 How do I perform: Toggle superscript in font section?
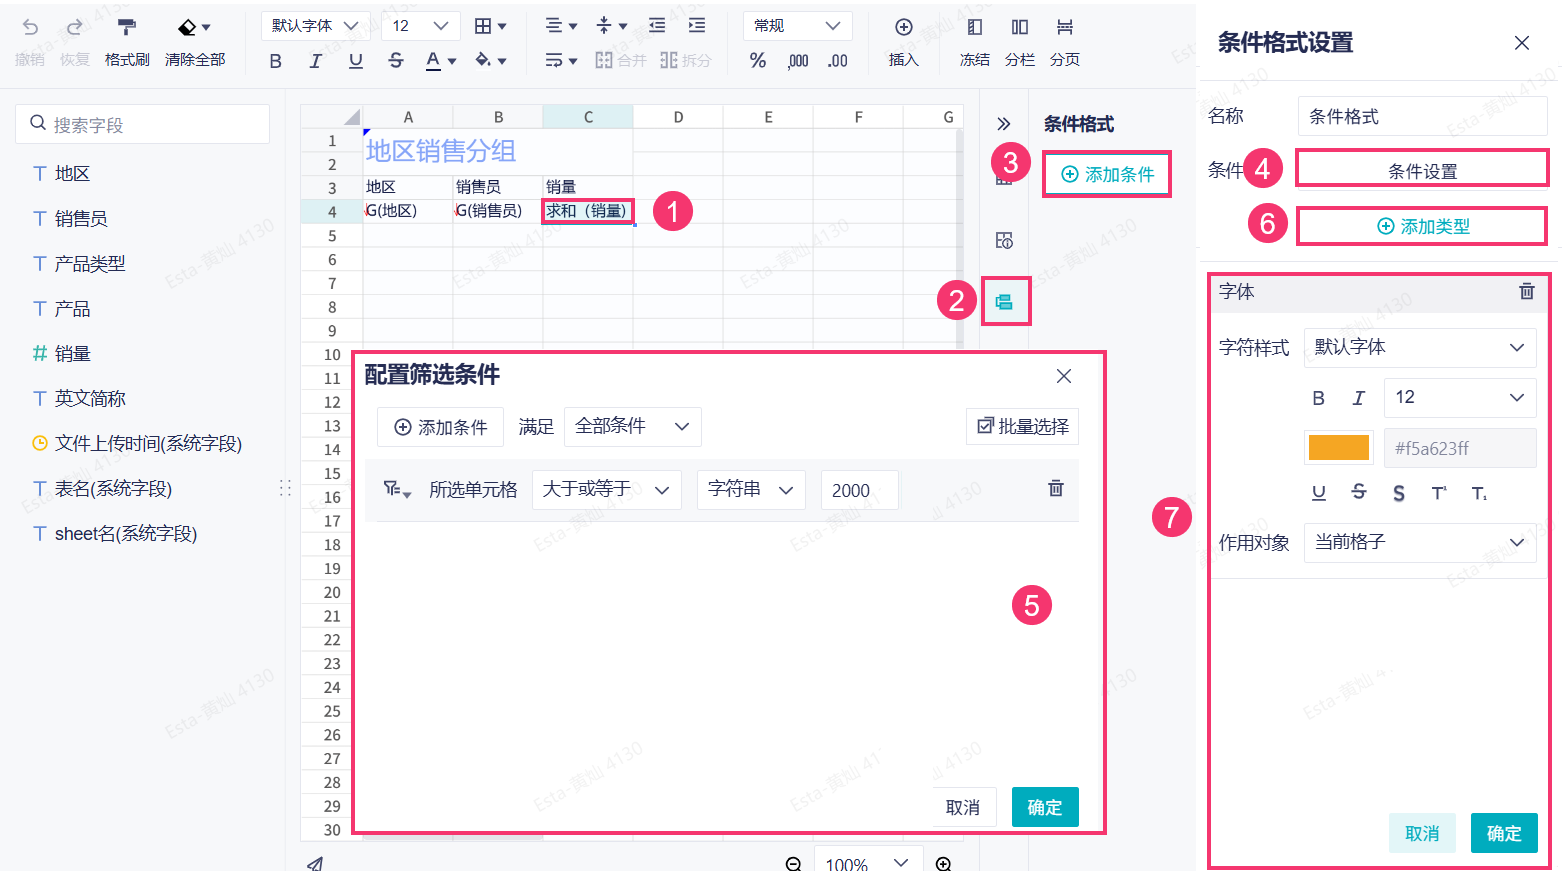(1439, 492)
